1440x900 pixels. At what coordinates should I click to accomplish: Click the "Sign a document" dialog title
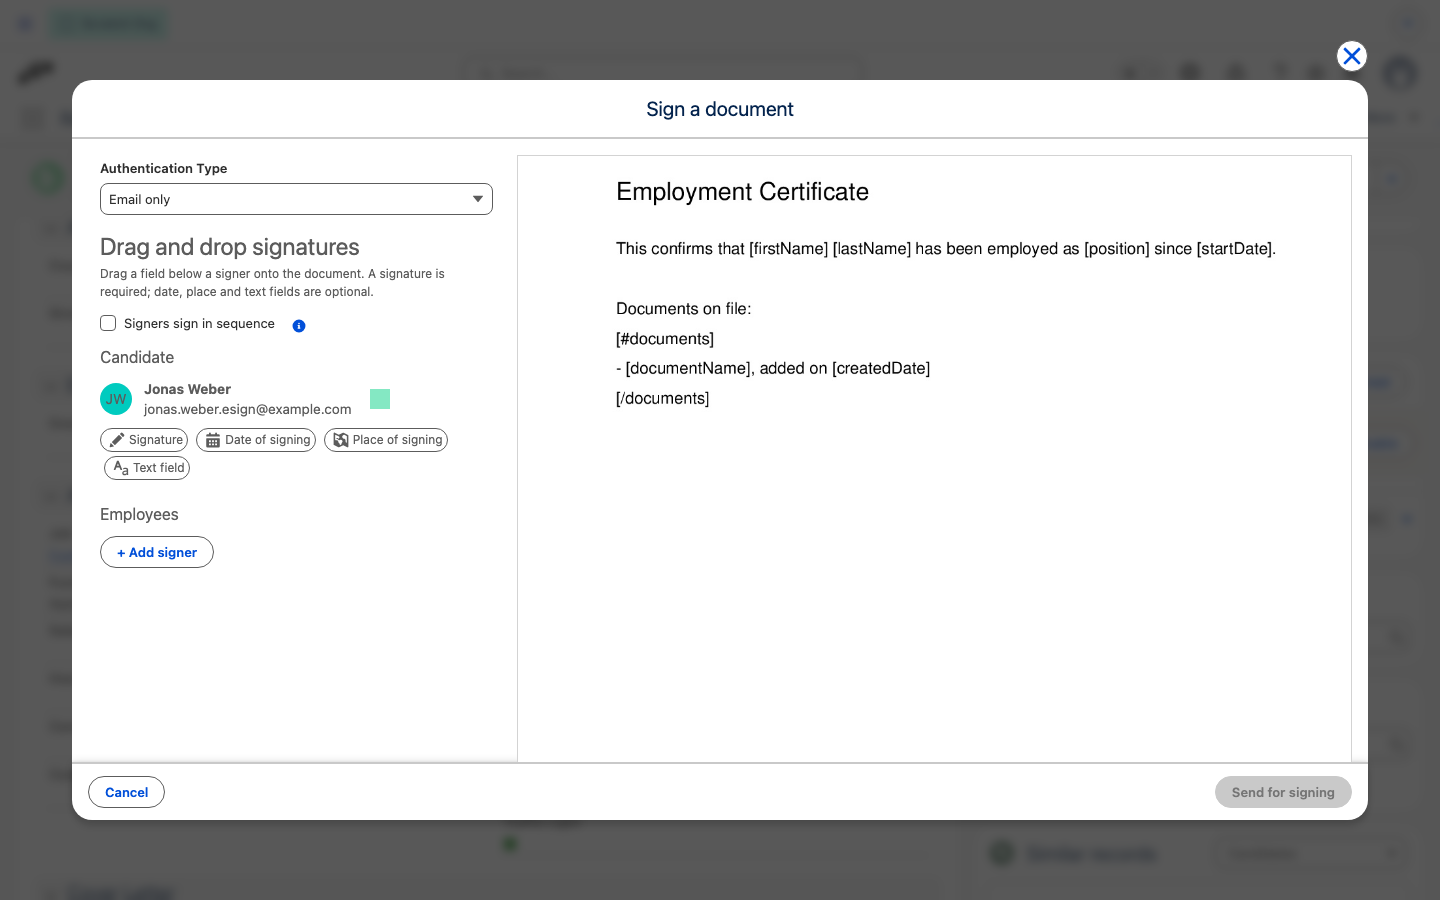(720, 109)
